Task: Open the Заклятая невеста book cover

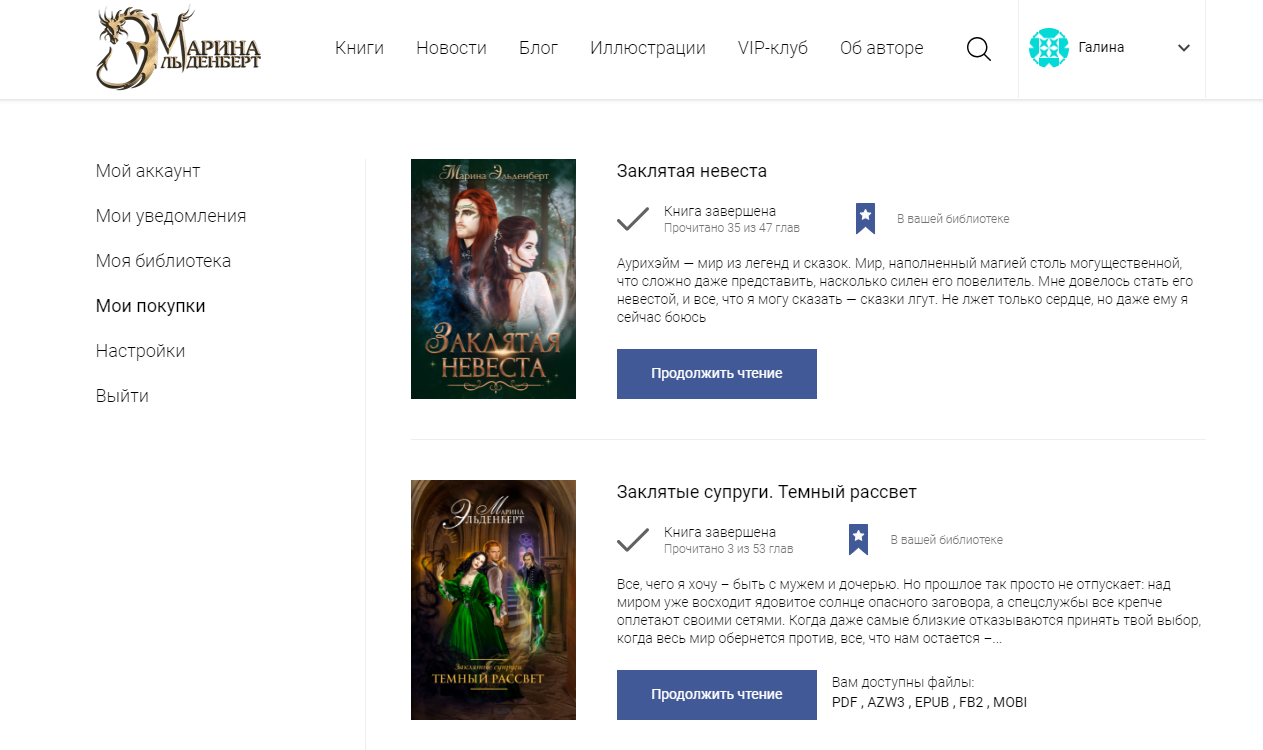Action: tap(493, 279)
